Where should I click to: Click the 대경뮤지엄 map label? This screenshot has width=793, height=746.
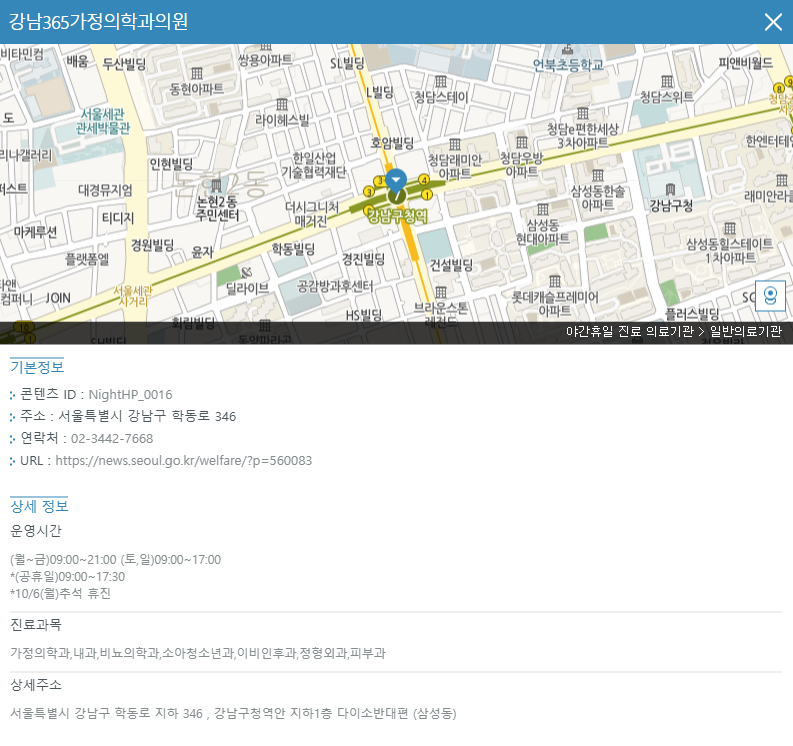click(105, 190)
